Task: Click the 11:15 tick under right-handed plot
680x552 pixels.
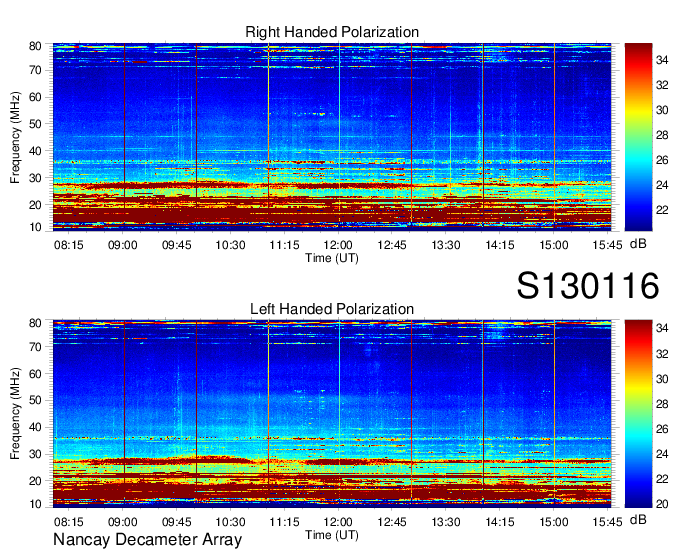Action: [x=284, y=245]
